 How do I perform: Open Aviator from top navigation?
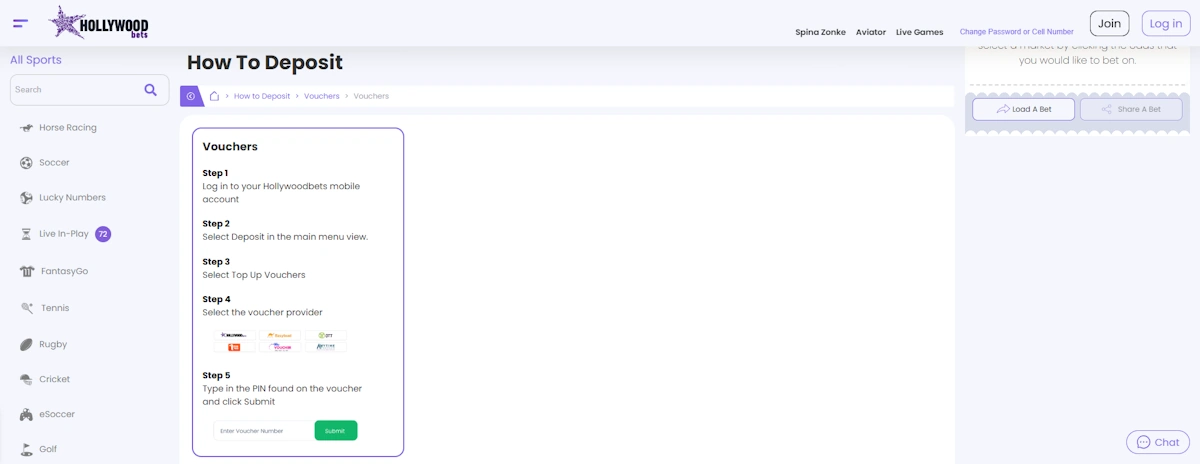(x=871, y=32)
